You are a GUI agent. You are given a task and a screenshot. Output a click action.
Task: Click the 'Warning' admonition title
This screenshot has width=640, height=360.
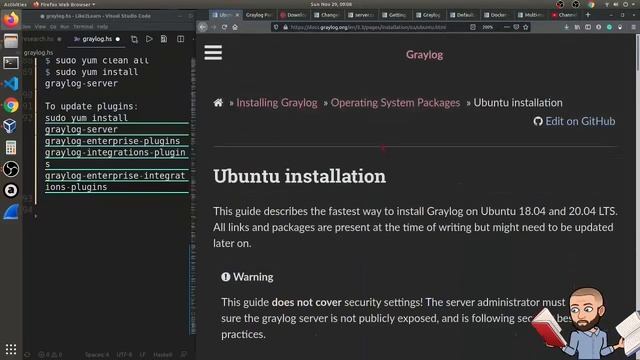tap(247, 277)
